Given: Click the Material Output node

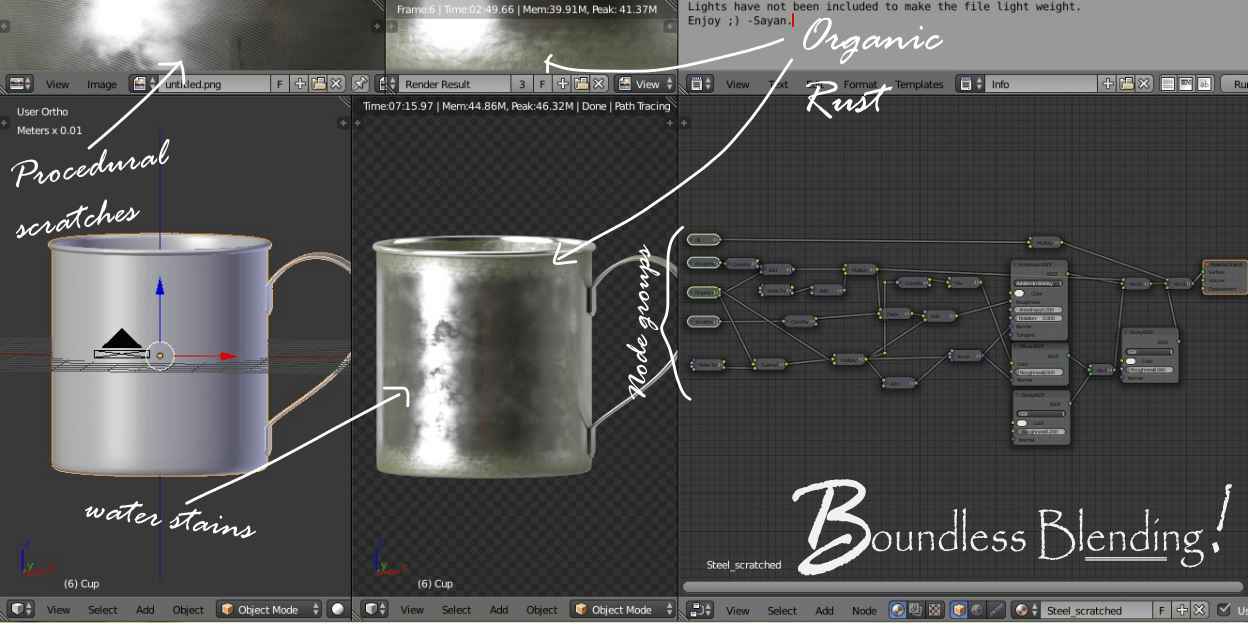Looking at the screenshot, I should click(1225, 277).
